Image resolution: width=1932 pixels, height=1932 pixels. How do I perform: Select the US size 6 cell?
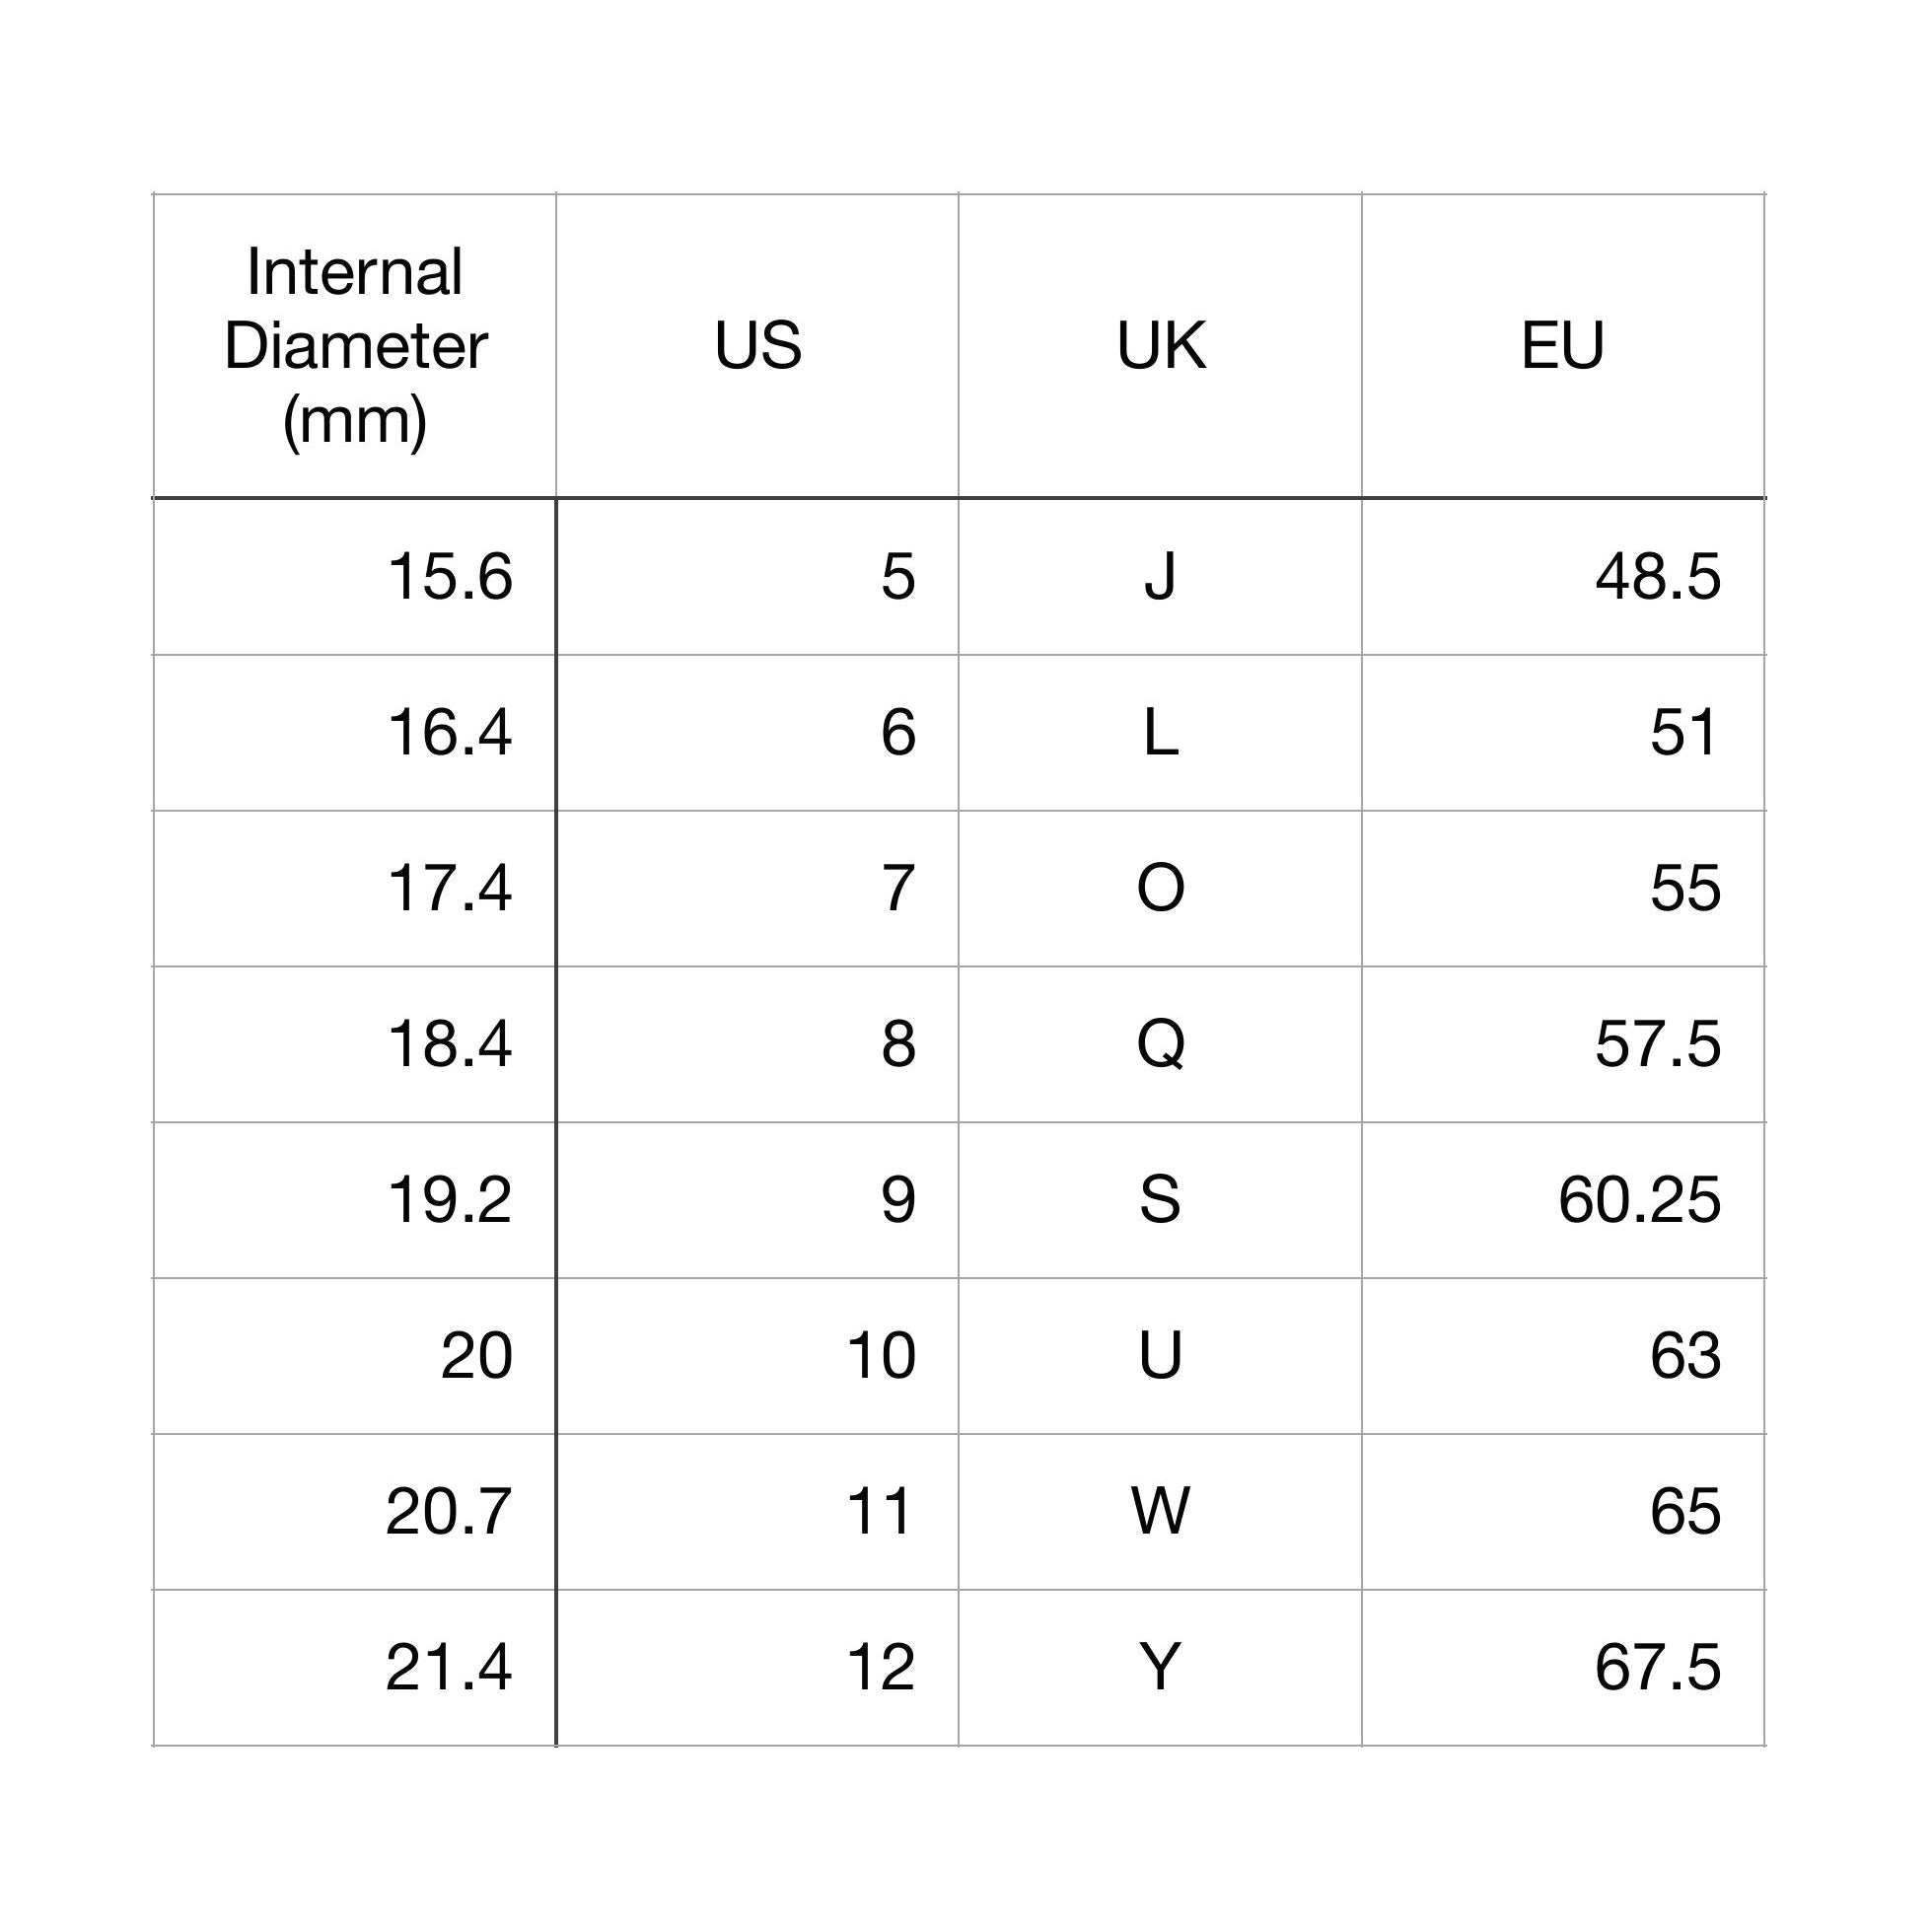897,732
